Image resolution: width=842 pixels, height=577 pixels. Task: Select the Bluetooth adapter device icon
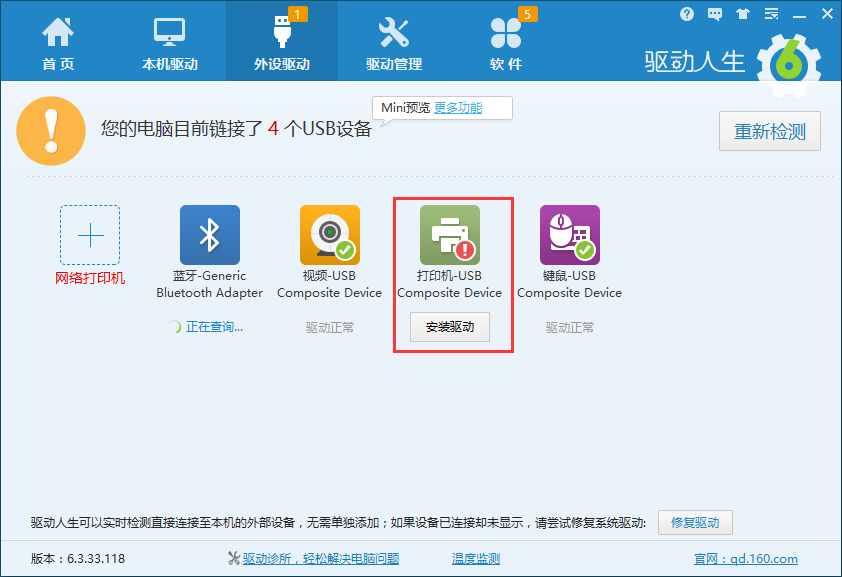point(210,235)
